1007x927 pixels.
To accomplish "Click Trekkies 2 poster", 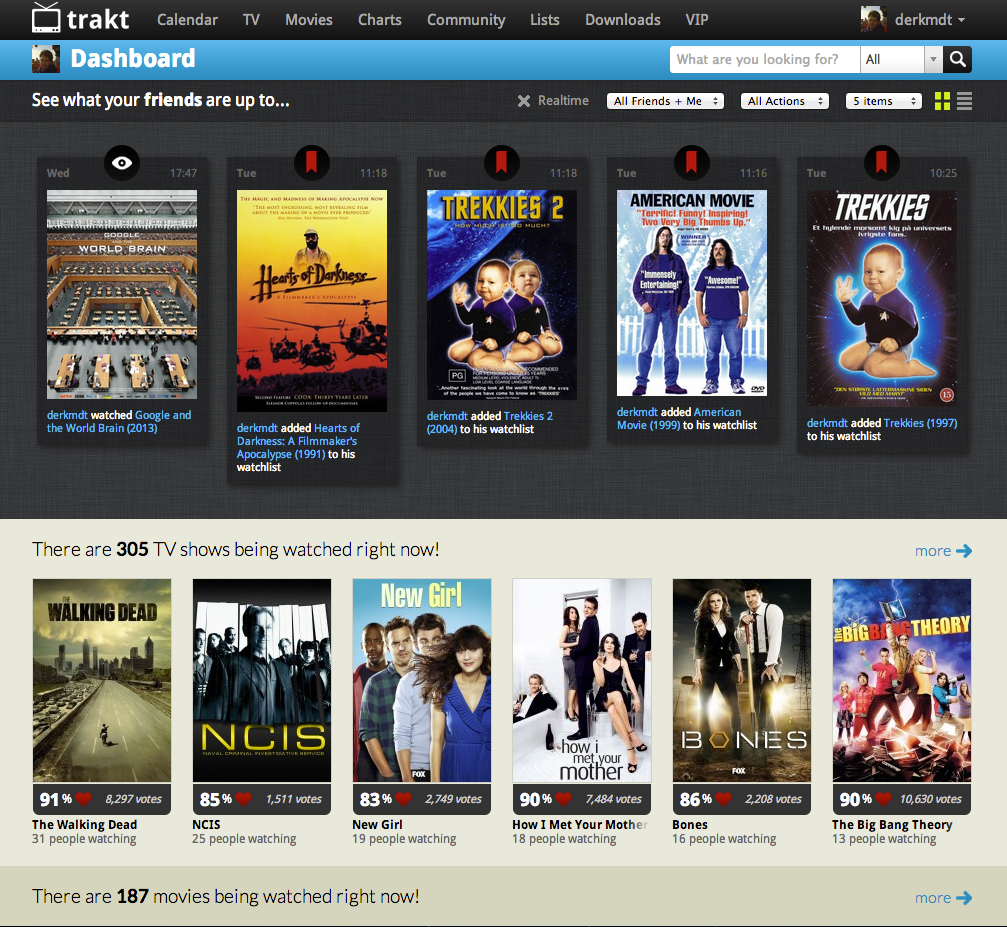I will pyautogui.click(x=502, y=295).
